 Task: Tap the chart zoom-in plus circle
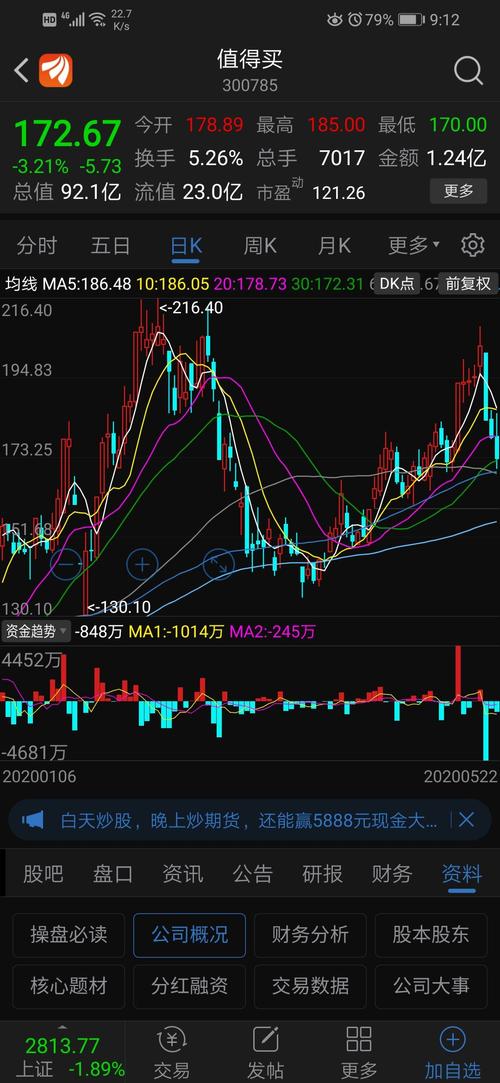pyautogui.click(x=142, y=566)
